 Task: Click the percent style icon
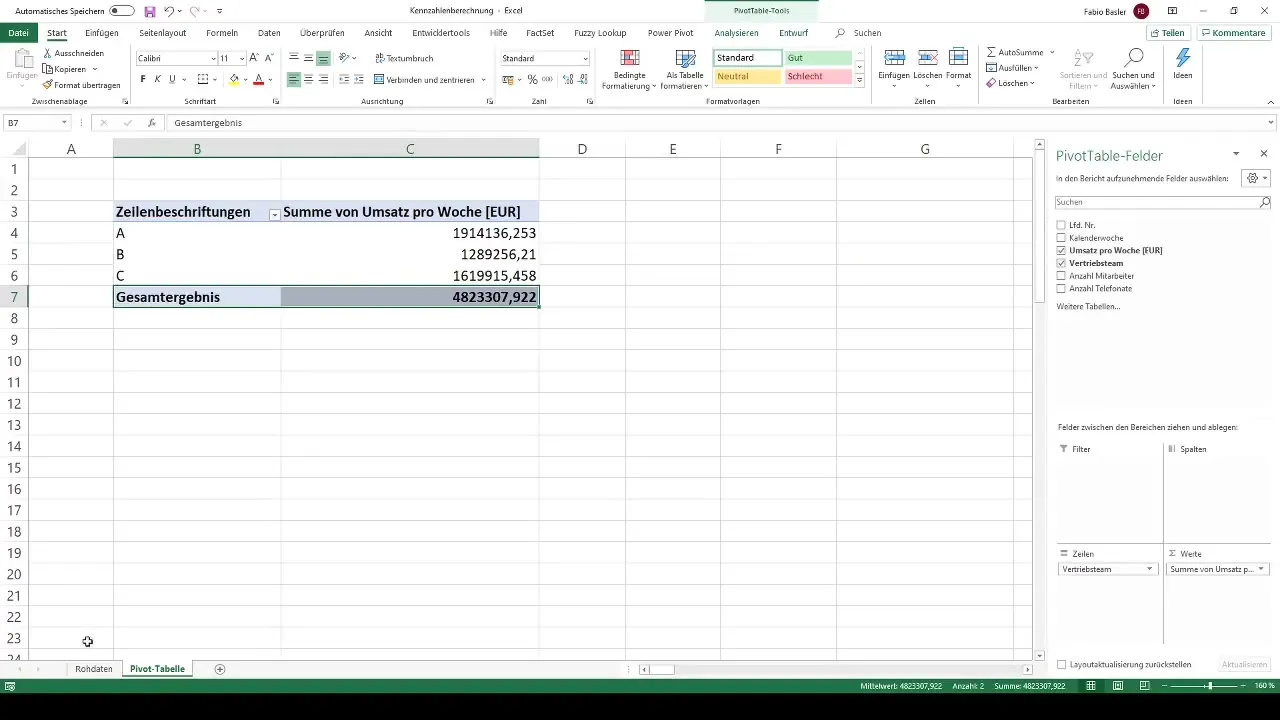click(532, 79)
